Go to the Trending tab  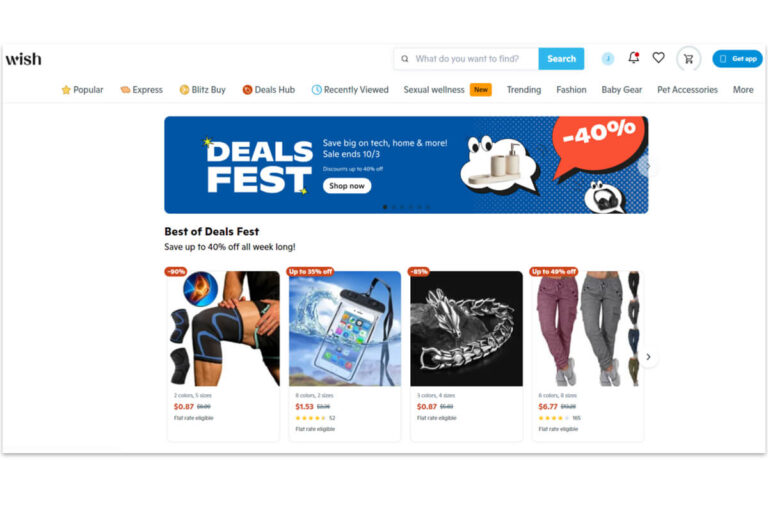[x=524, y=90]
